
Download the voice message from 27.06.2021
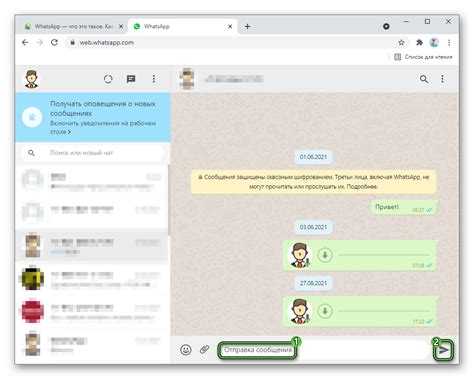point(325,311)
